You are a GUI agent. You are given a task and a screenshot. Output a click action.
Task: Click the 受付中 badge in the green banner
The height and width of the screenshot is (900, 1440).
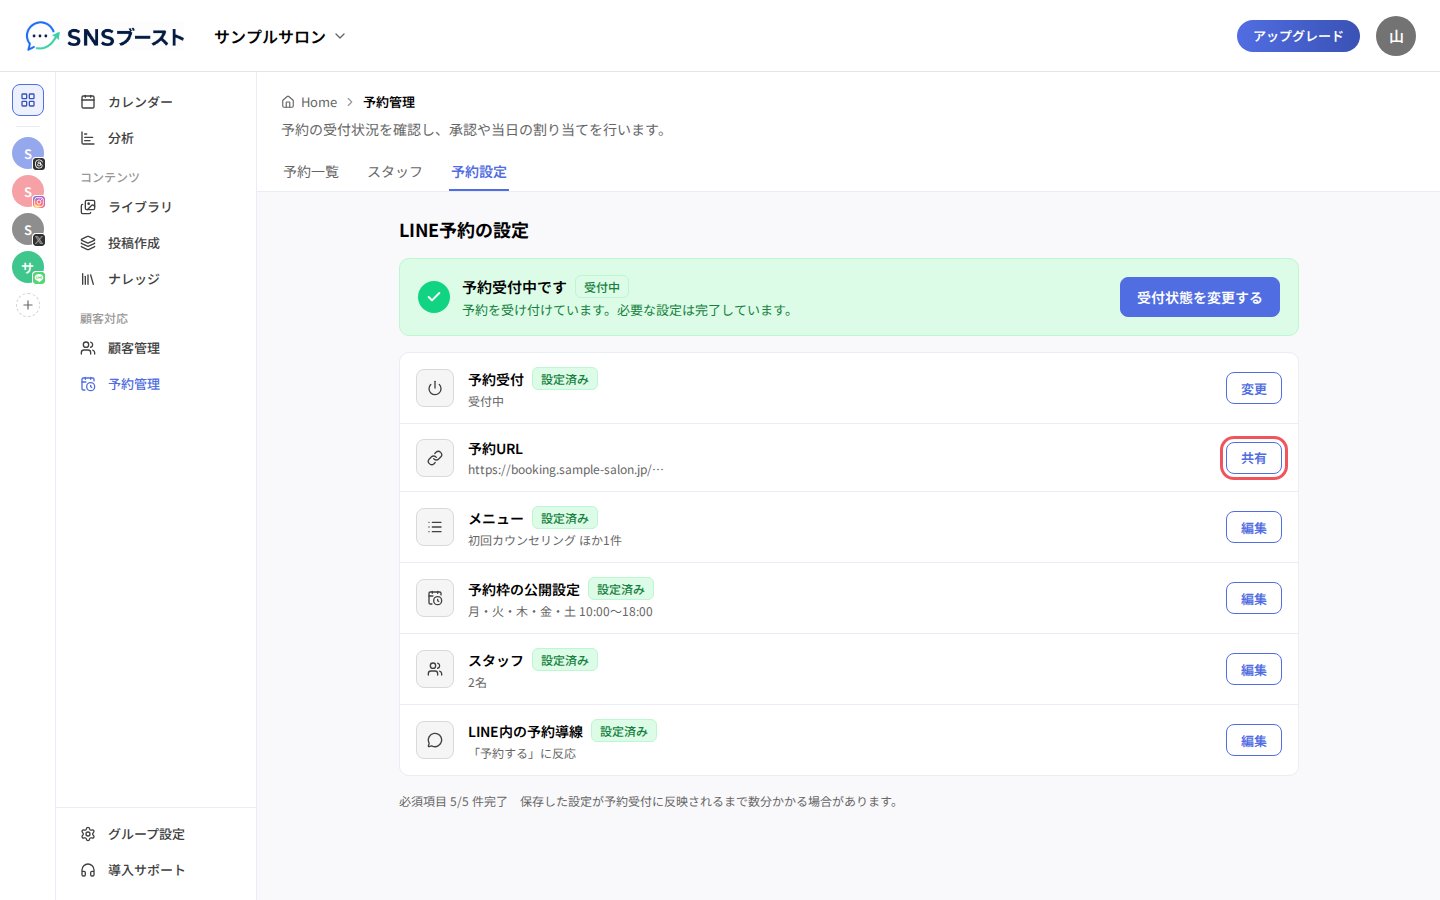[x=602, y=287]
